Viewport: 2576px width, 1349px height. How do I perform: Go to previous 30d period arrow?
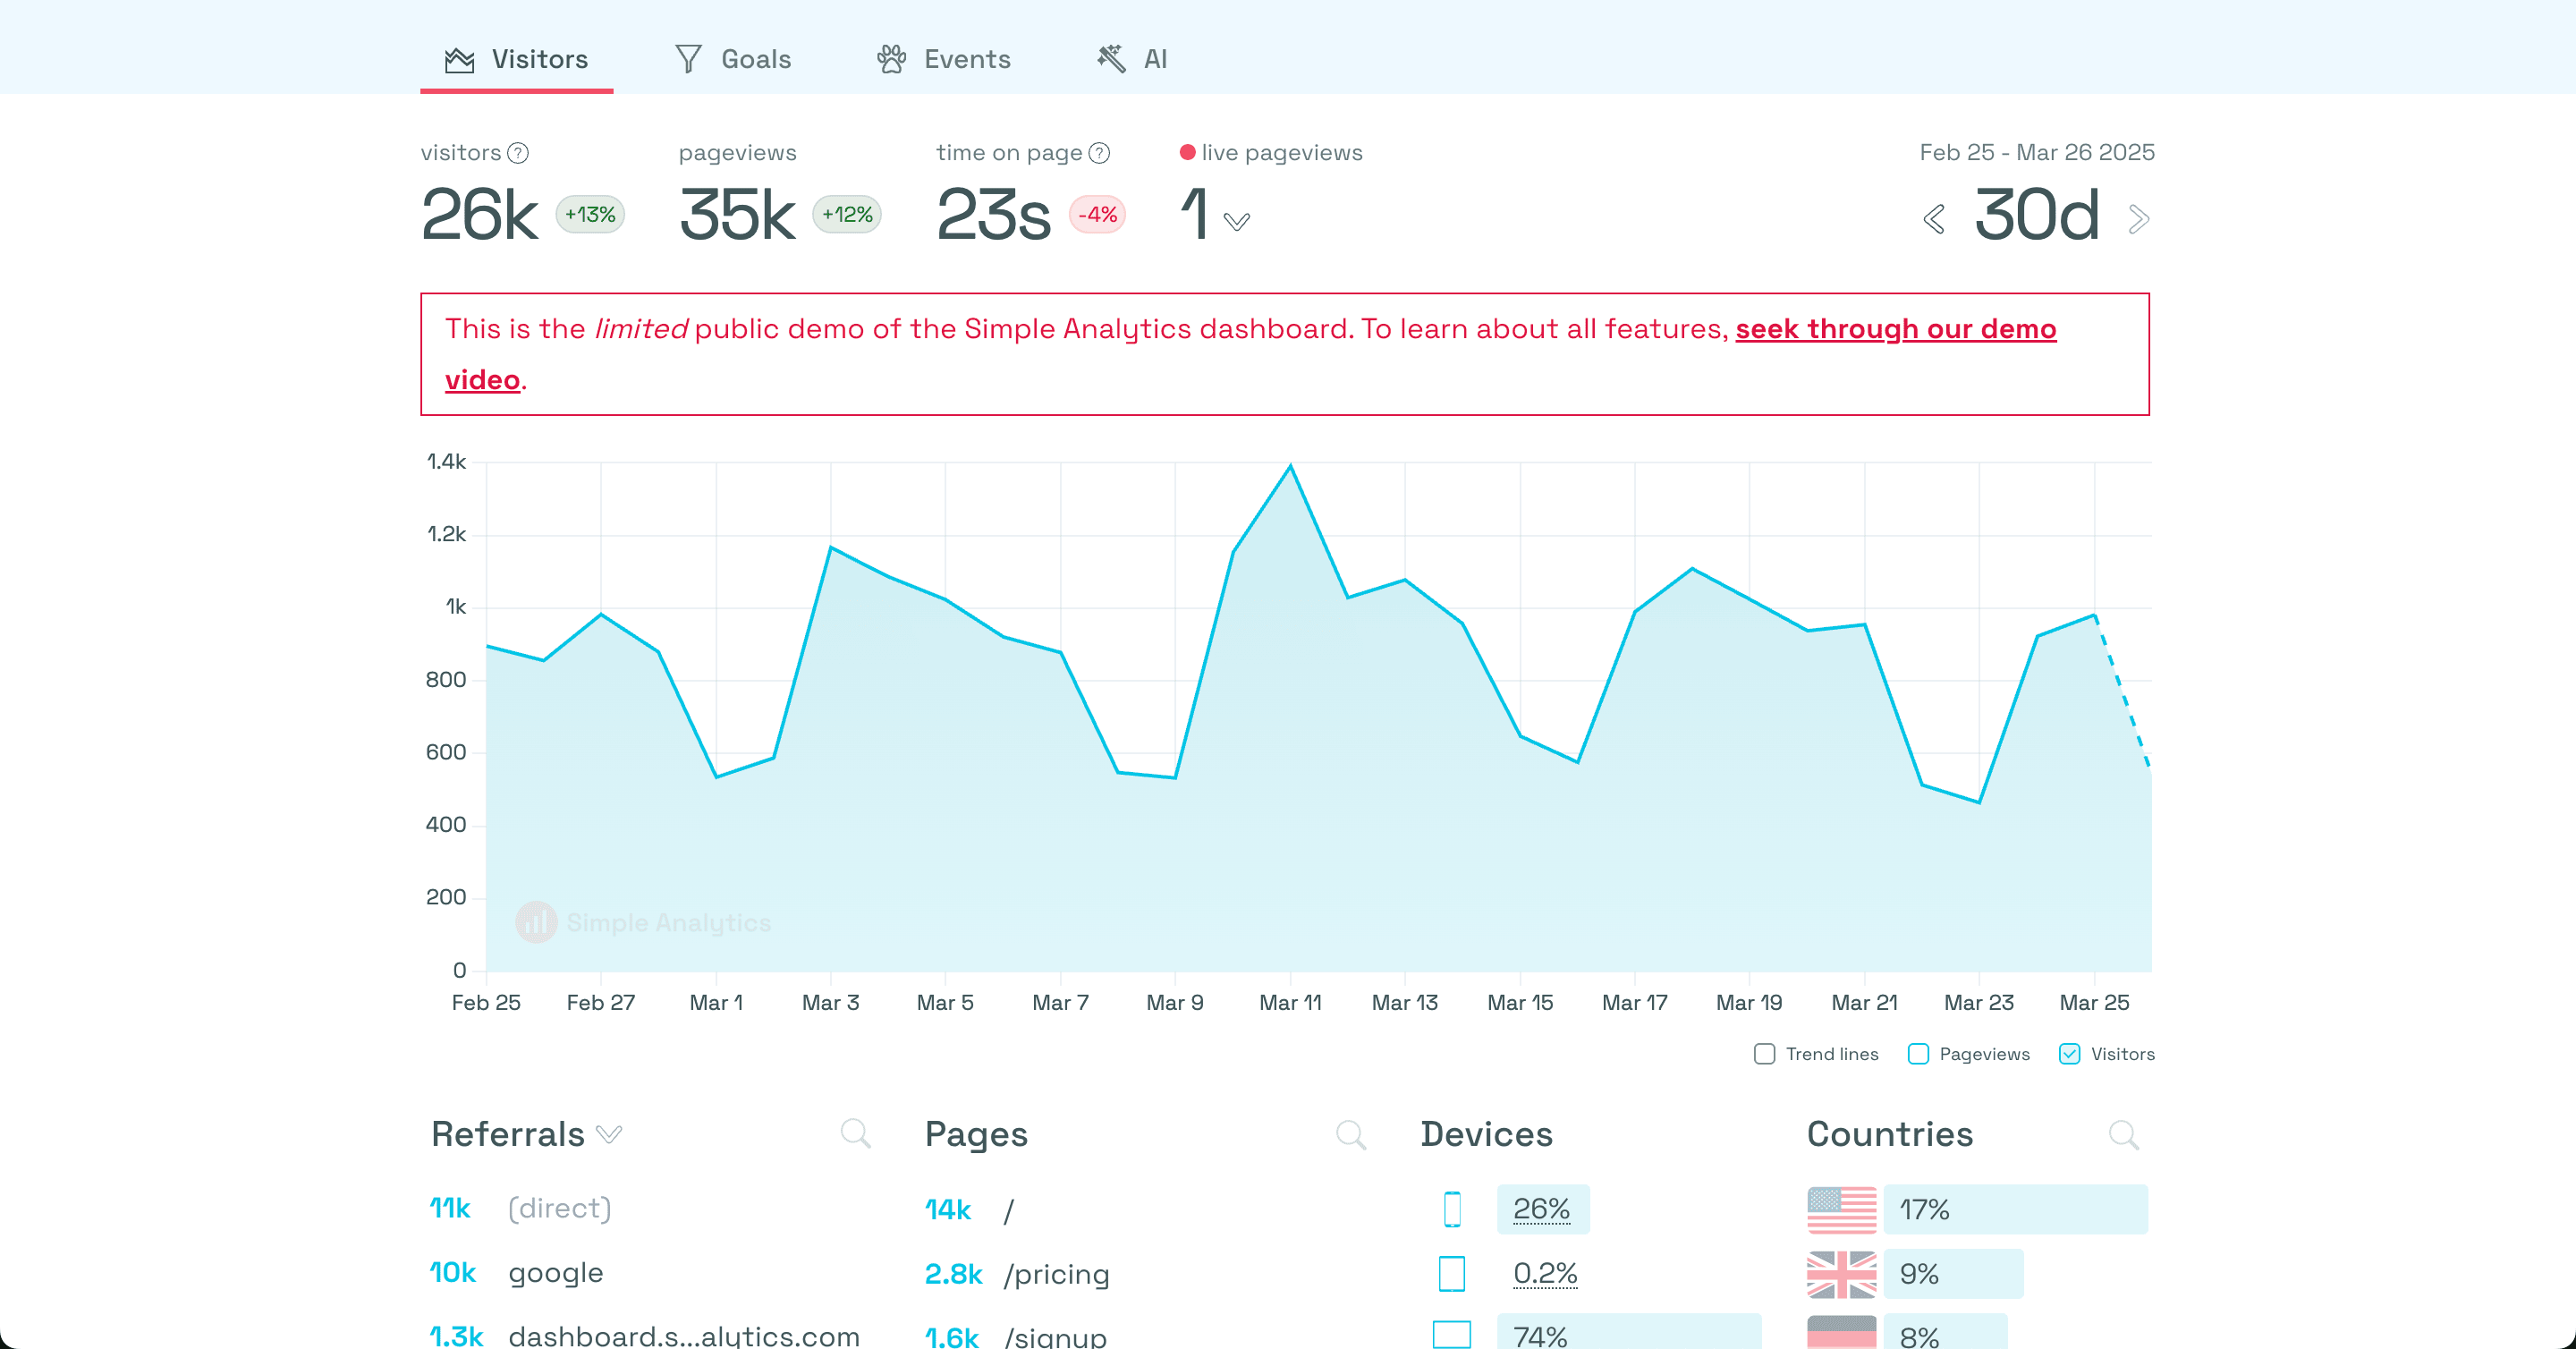click(1934, 219)
